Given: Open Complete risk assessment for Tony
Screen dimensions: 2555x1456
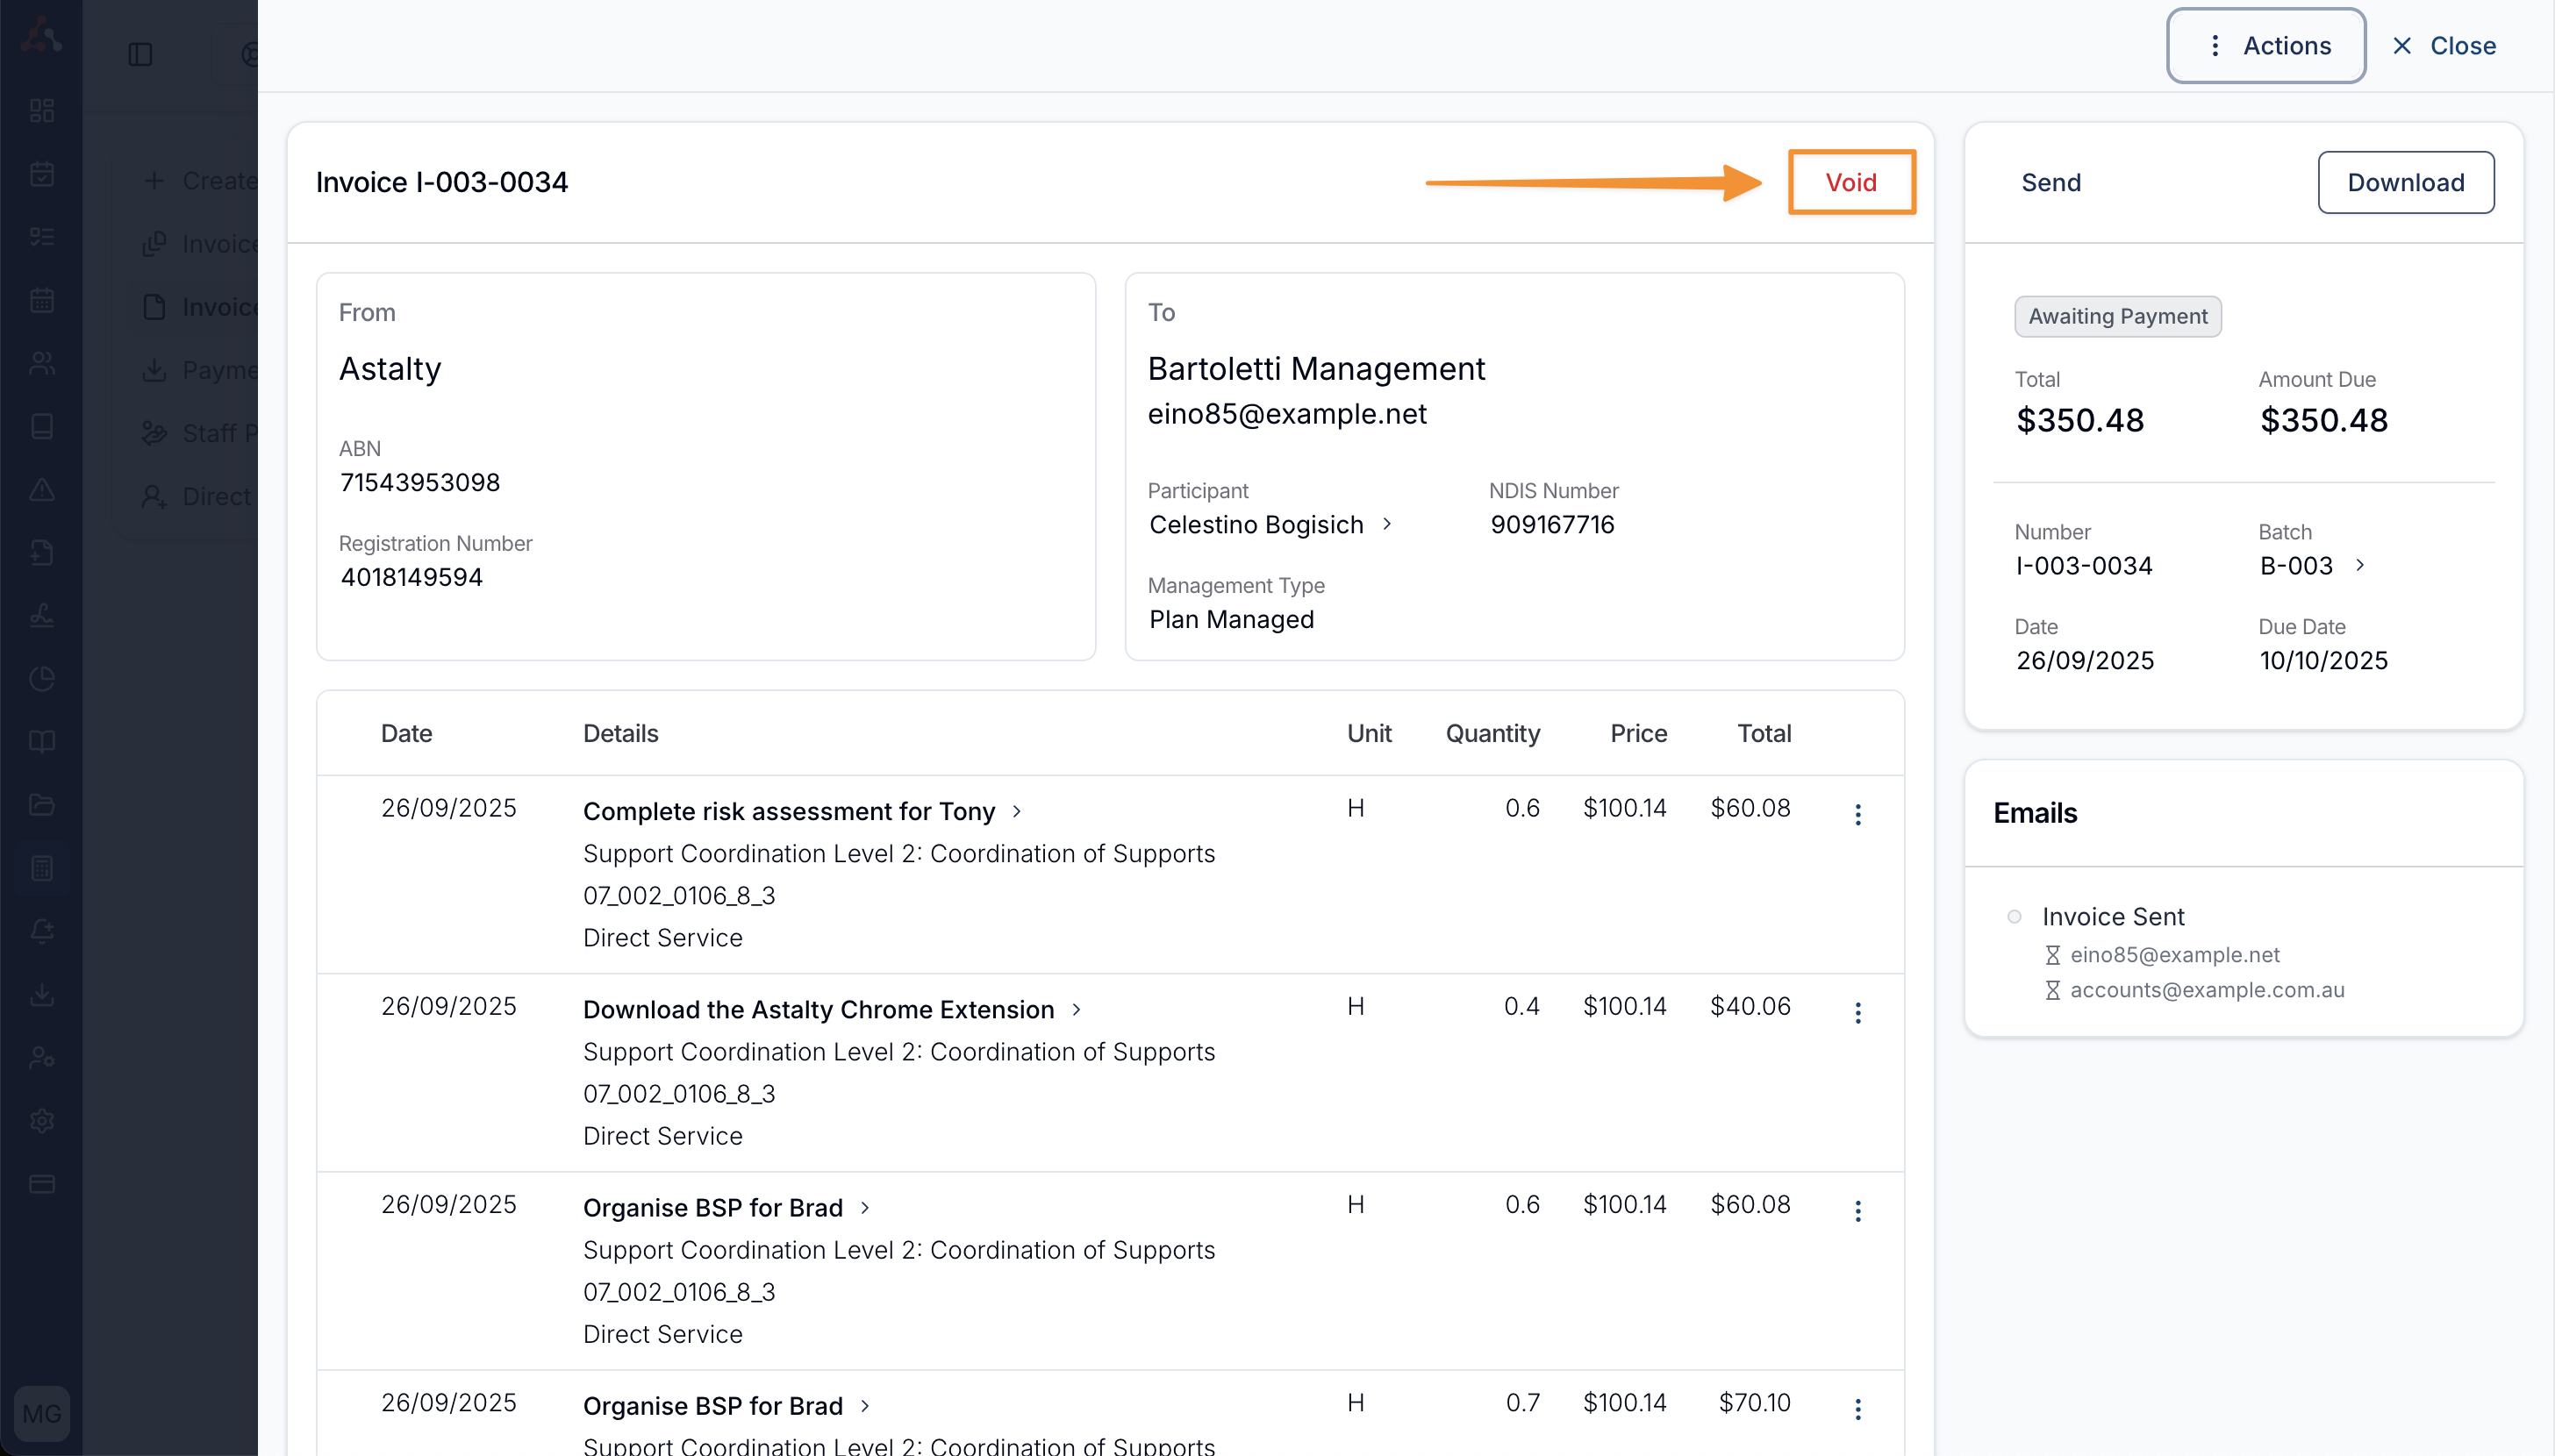Looking at the screenshot, I should [x=789, y=811].
